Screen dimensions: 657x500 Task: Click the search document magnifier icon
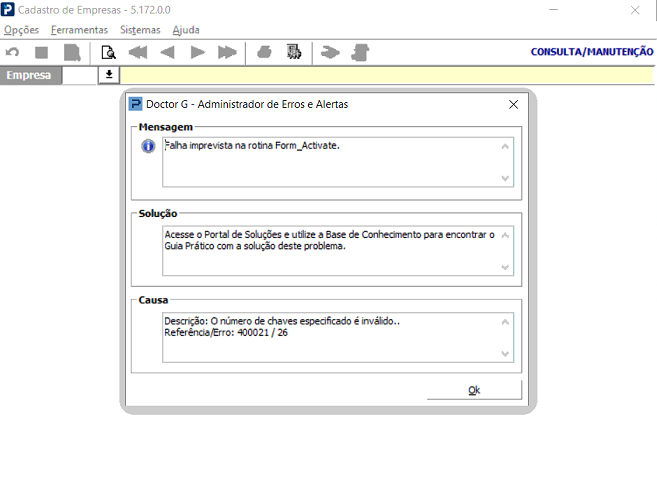click(108, 52)
